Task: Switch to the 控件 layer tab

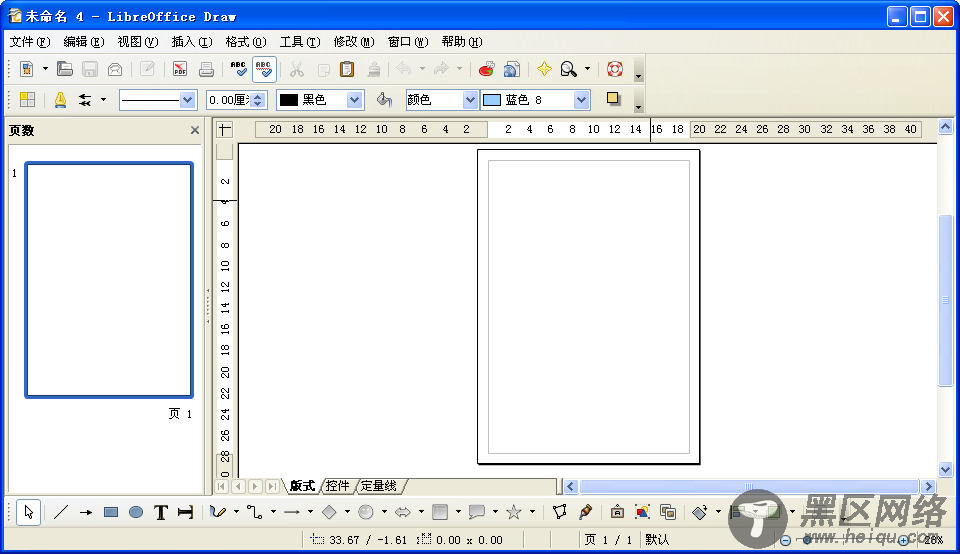Action: click(337, 486)
